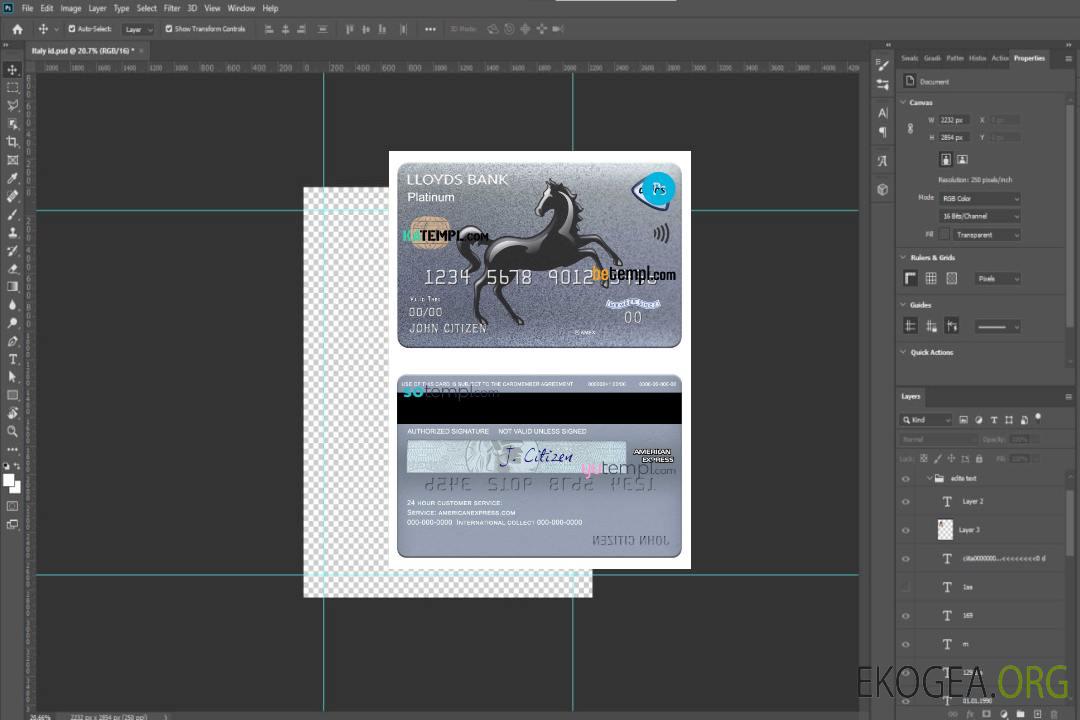Screen dimensions: 1080x720
Task: Toggle Show Transform Controls checkbox
Action: (x=169, y=29)
